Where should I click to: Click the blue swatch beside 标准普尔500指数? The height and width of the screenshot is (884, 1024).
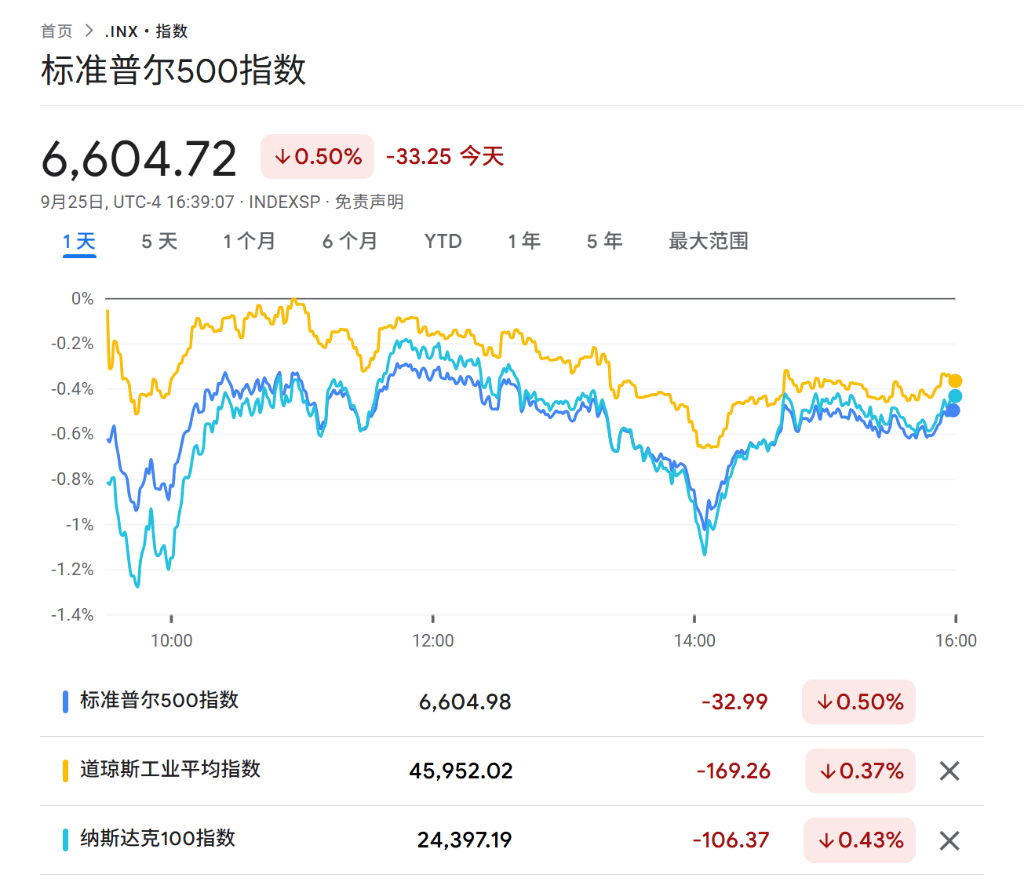tap(65, 702)
